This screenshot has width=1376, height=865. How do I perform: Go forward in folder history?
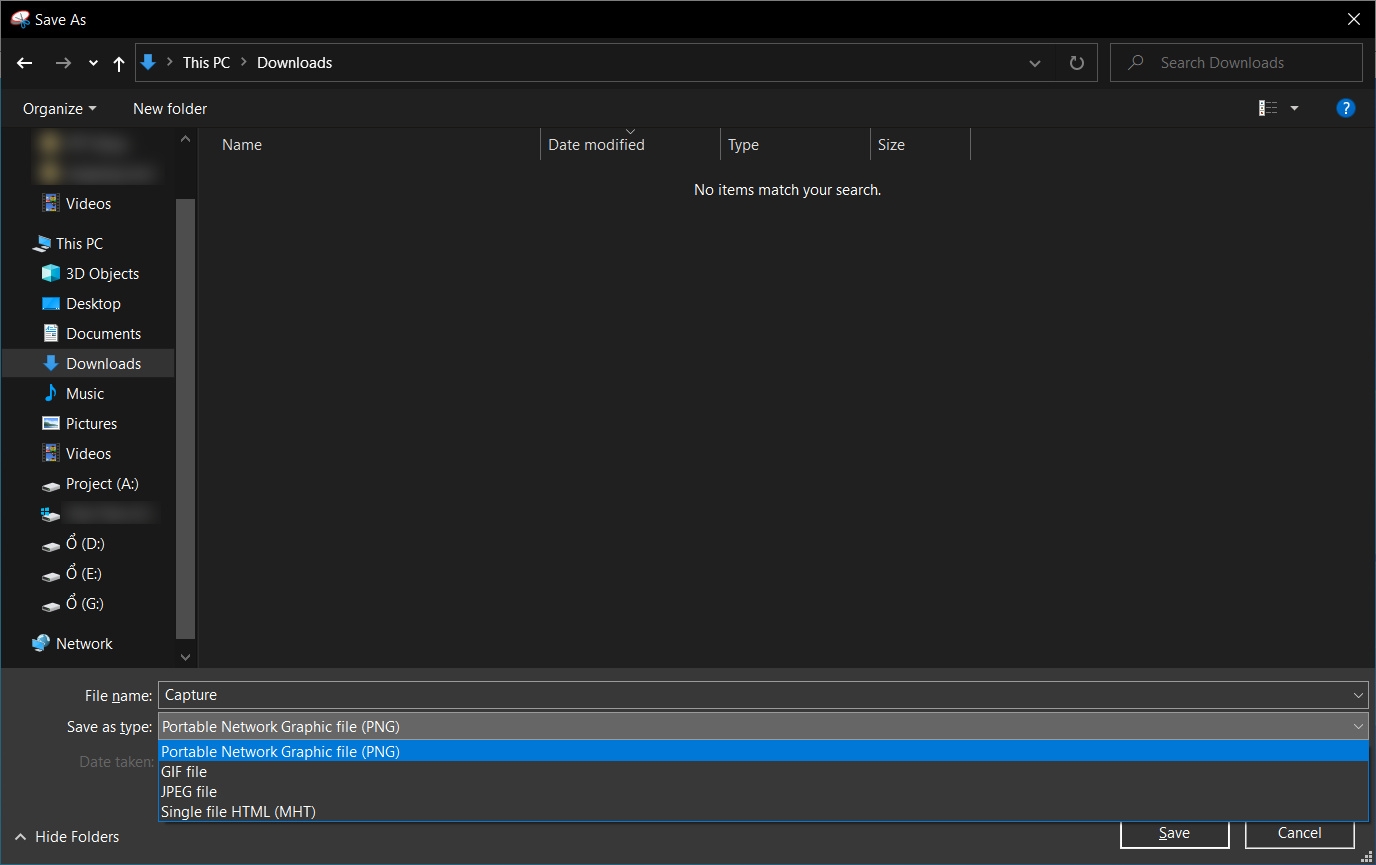[62, 62]
